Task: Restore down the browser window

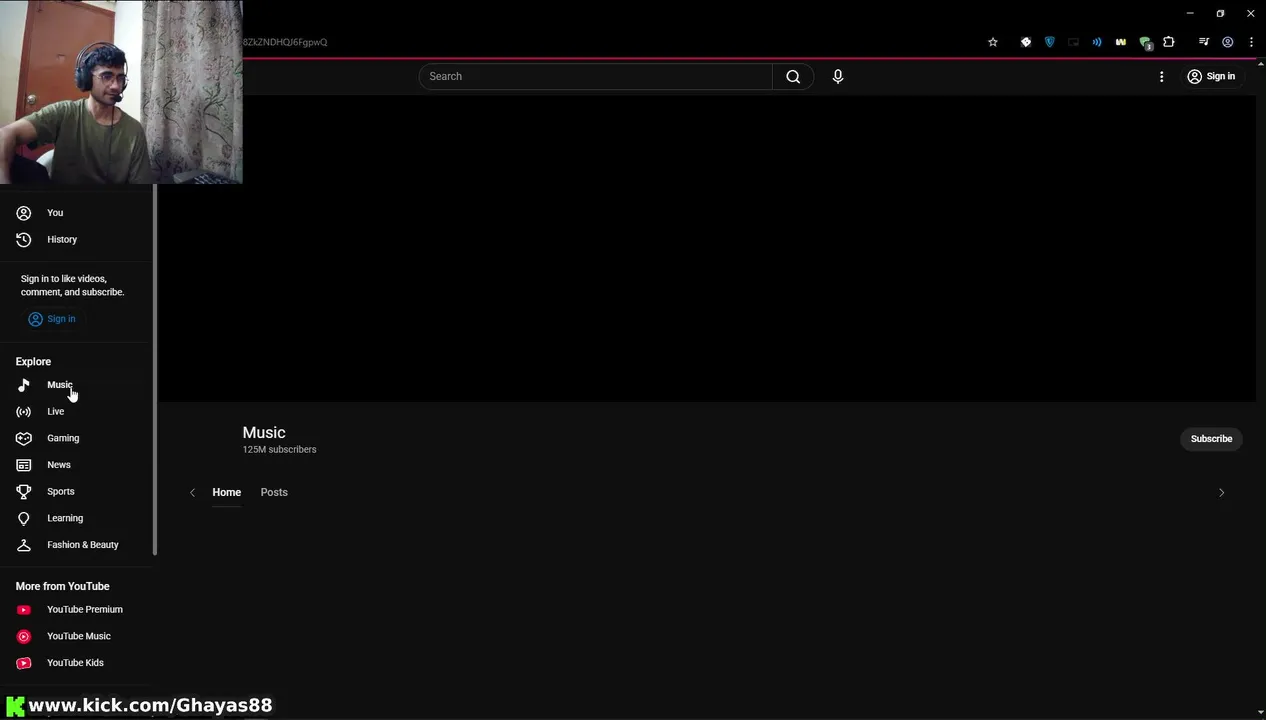Action: [x=1220, y=13]
